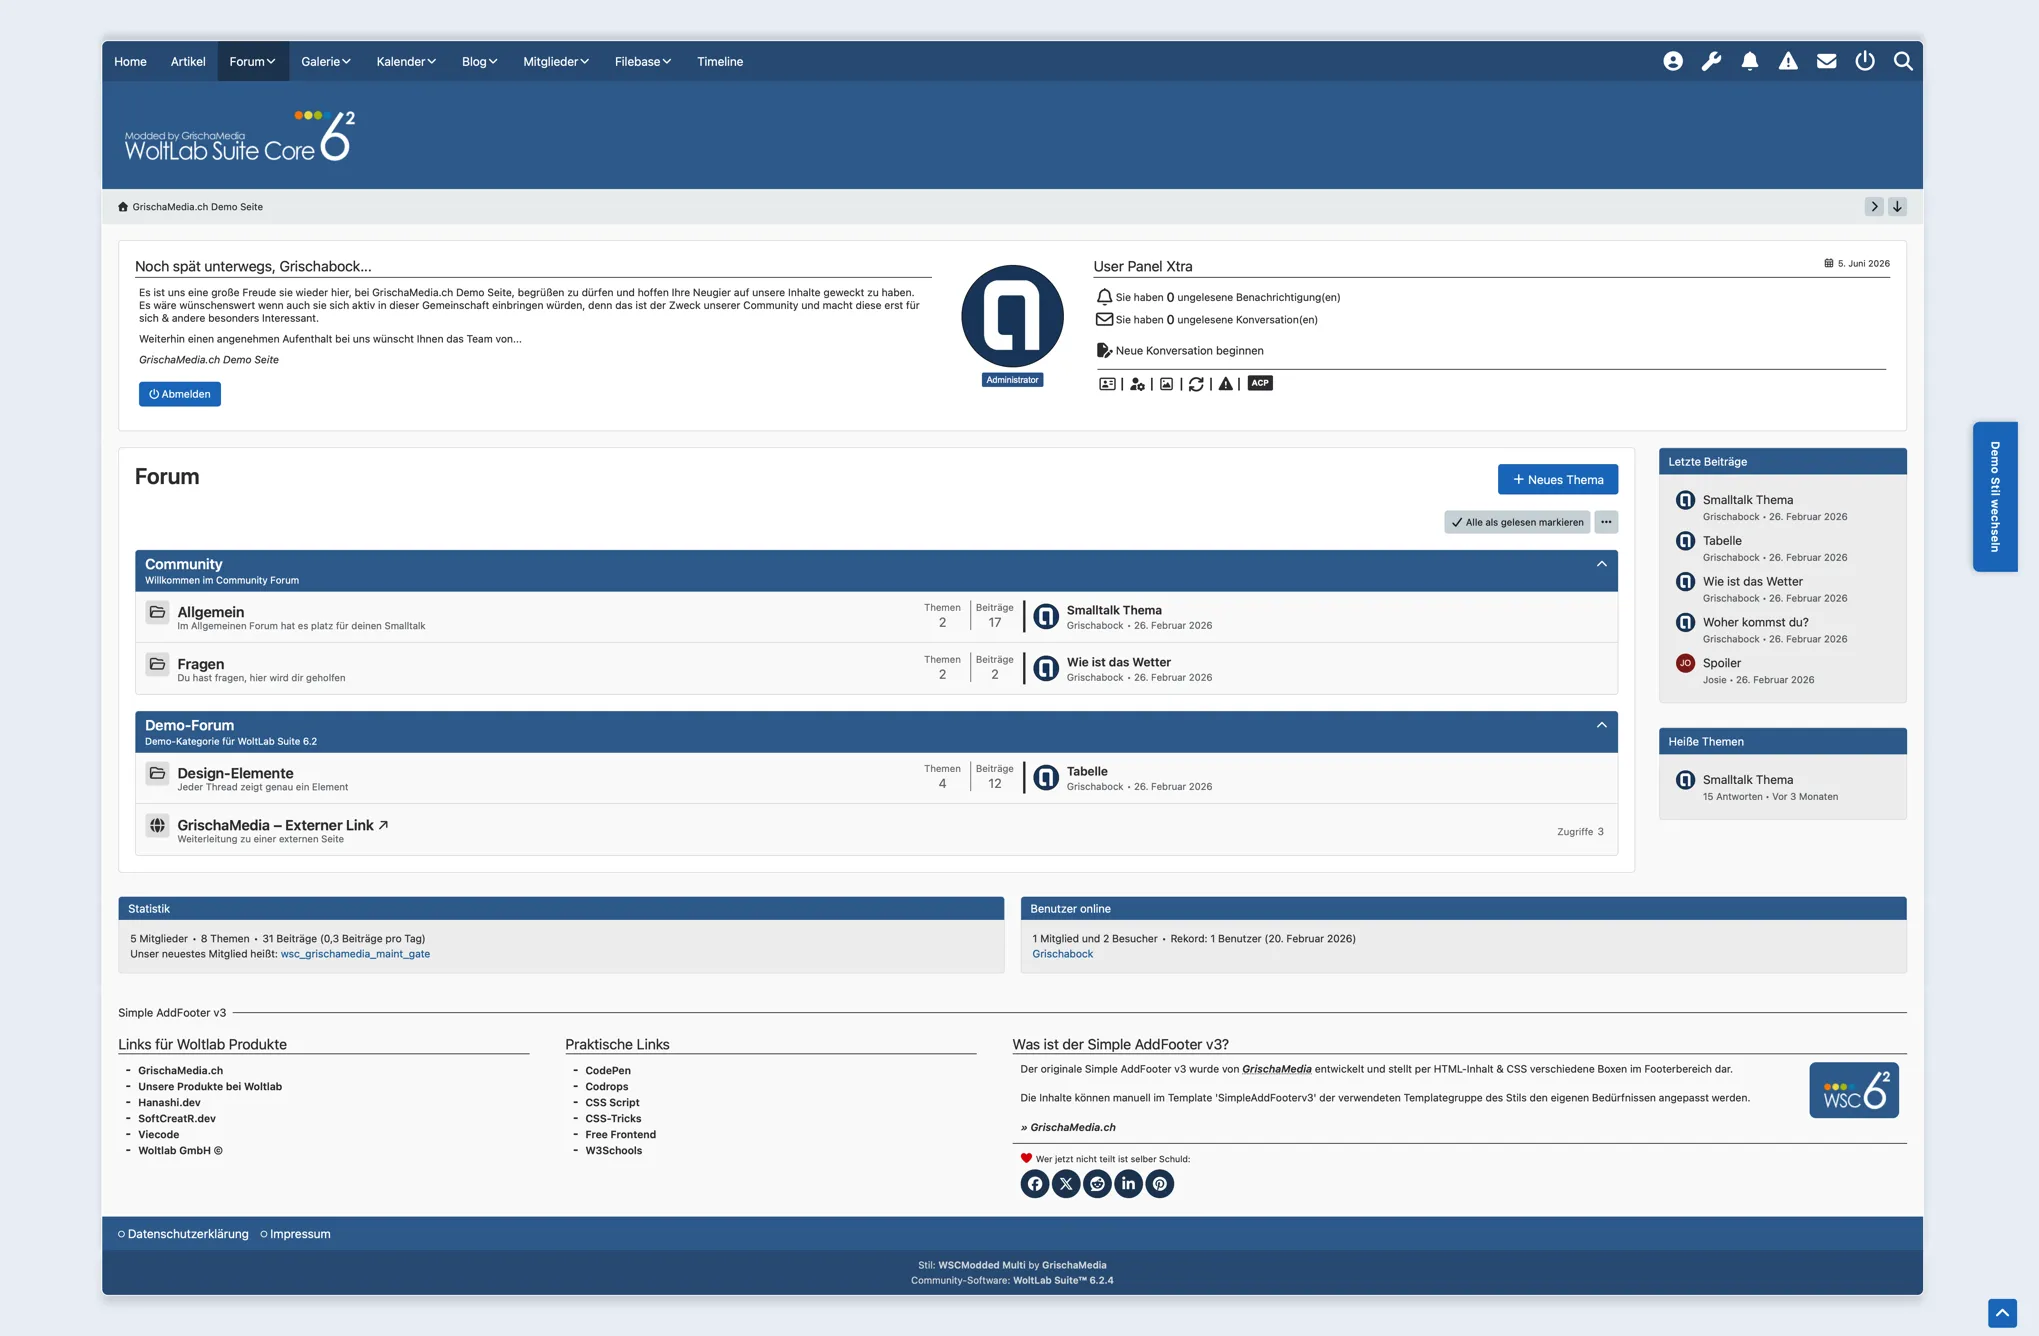2039x1336 pixels.
Task: Click the Demo Stil wechseln side tab
Action: click(1995, 496)
